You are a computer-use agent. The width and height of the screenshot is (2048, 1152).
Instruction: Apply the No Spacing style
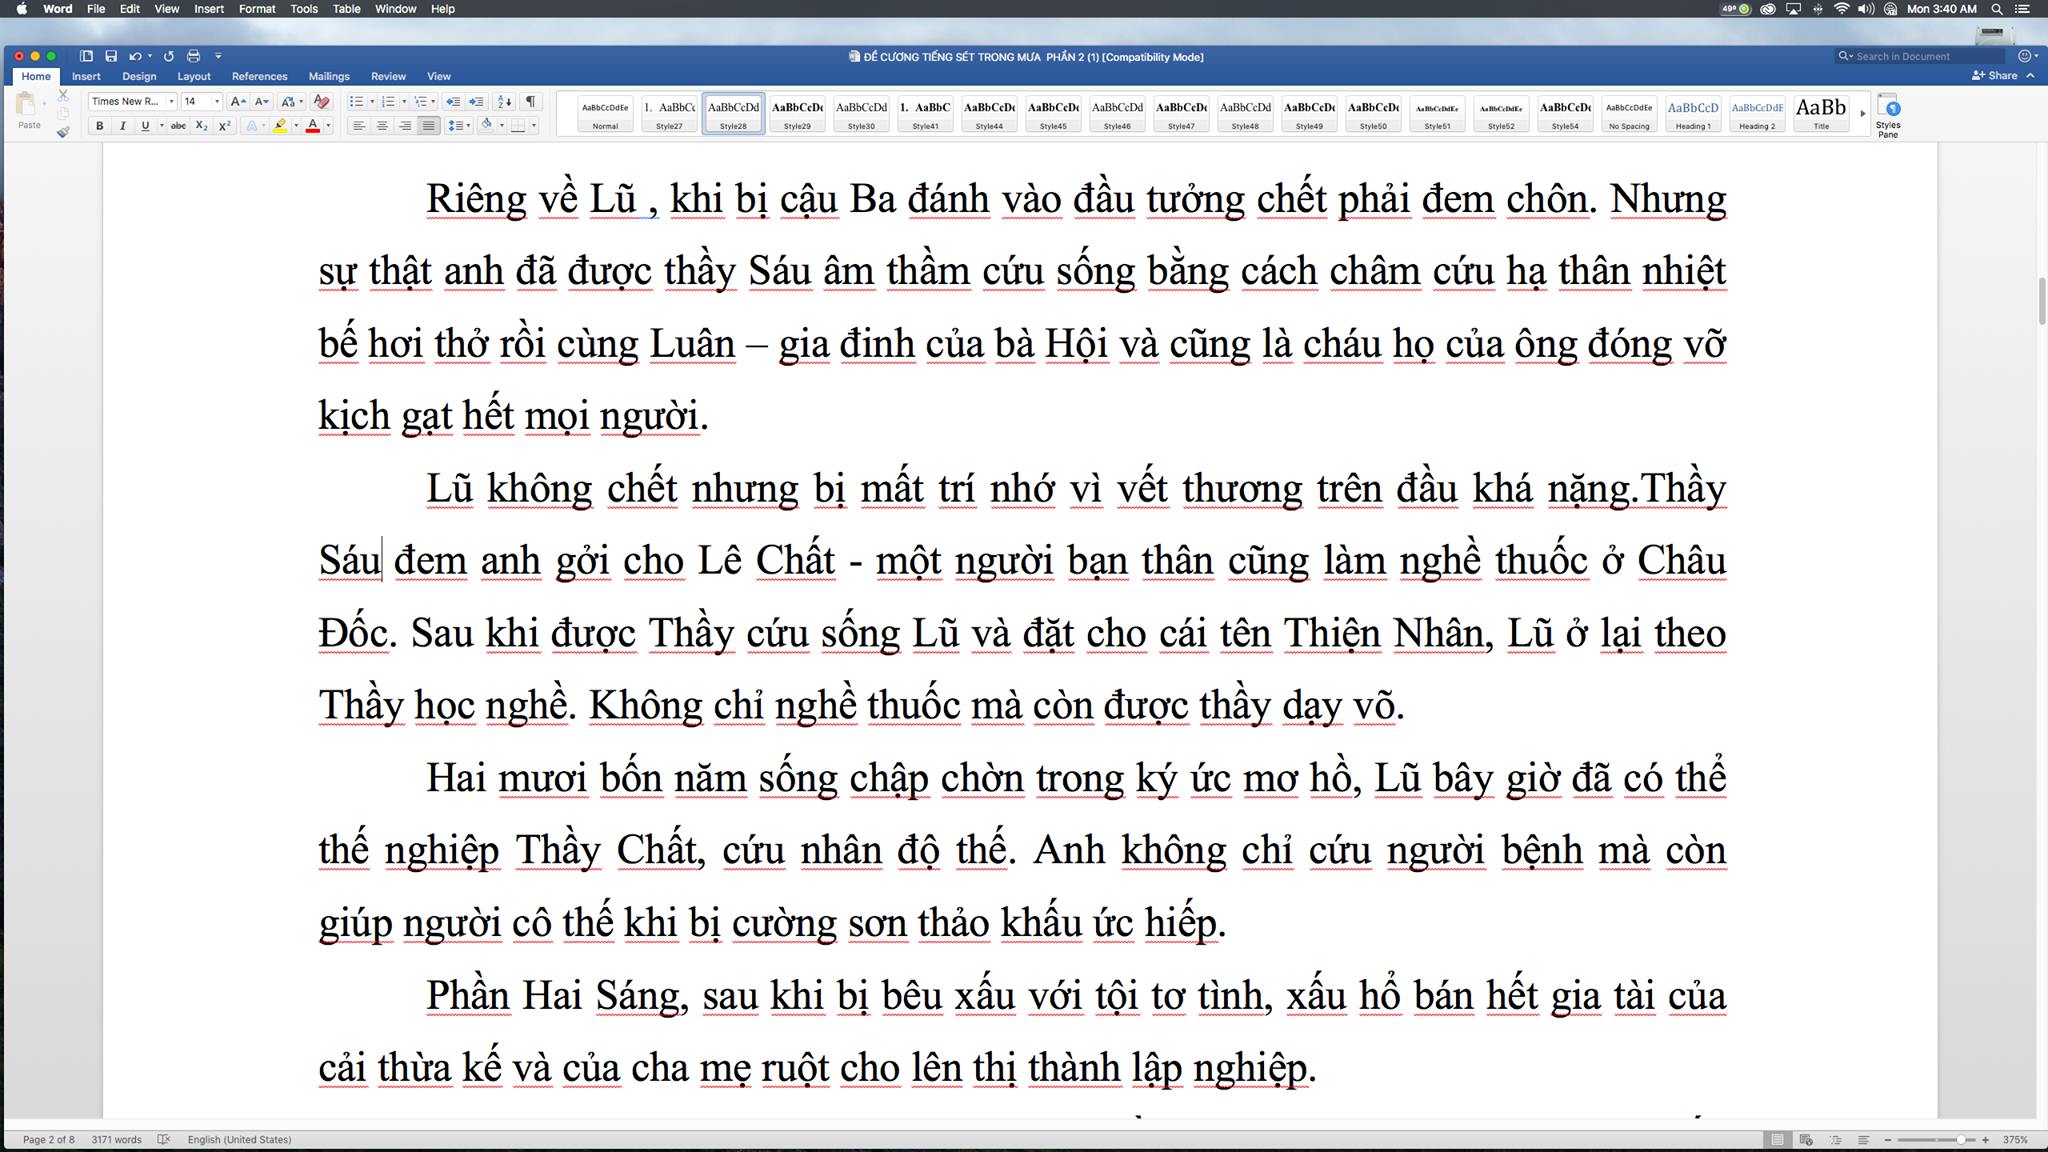1629,113
